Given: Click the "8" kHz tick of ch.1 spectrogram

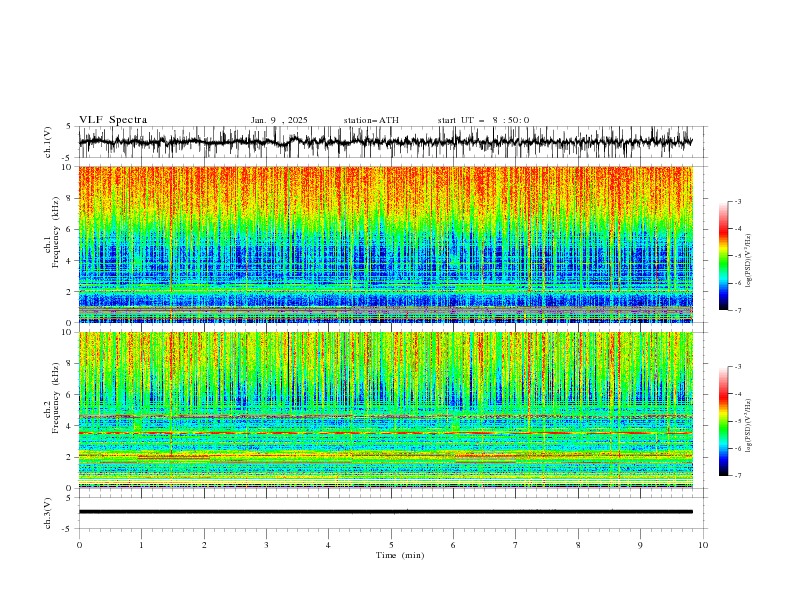Looking at the screenshot, I should 70,198.
